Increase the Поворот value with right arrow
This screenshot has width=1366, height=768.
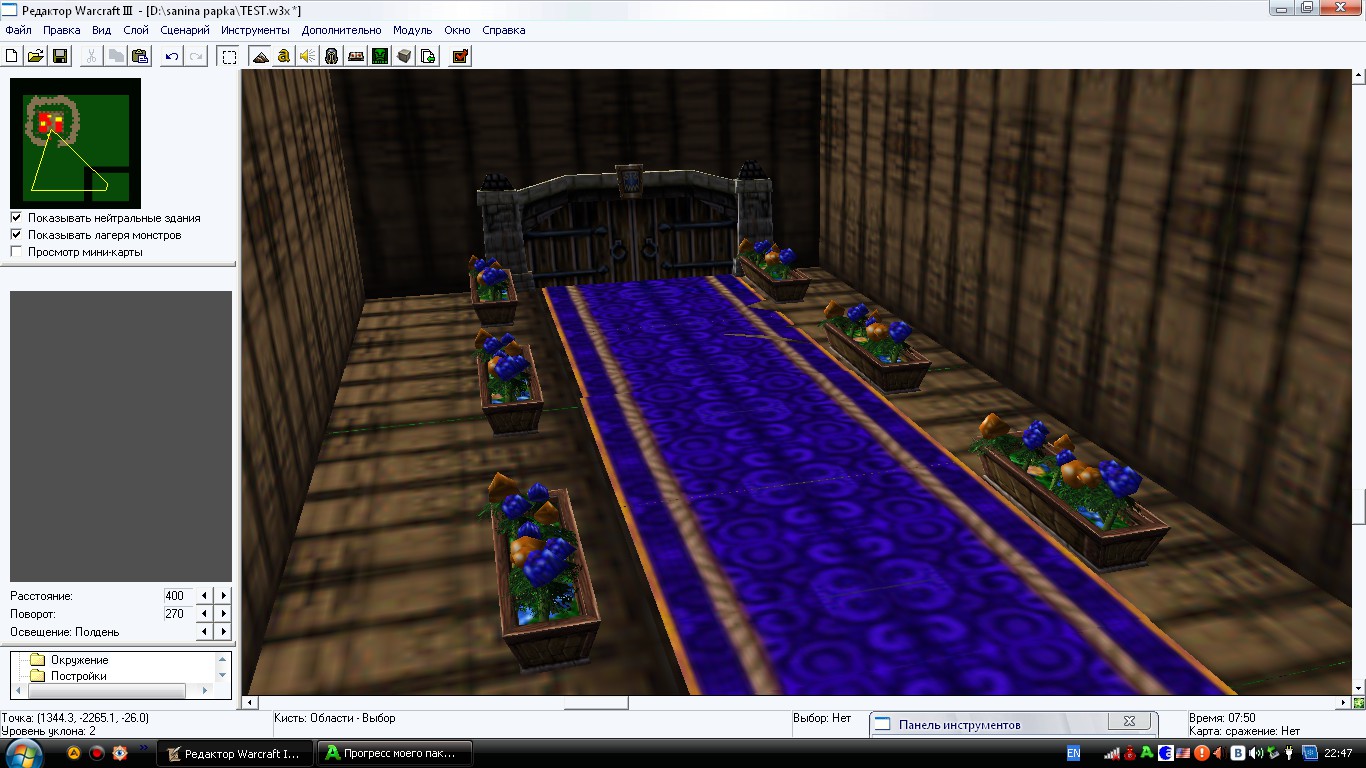click(x=224, y=613)
